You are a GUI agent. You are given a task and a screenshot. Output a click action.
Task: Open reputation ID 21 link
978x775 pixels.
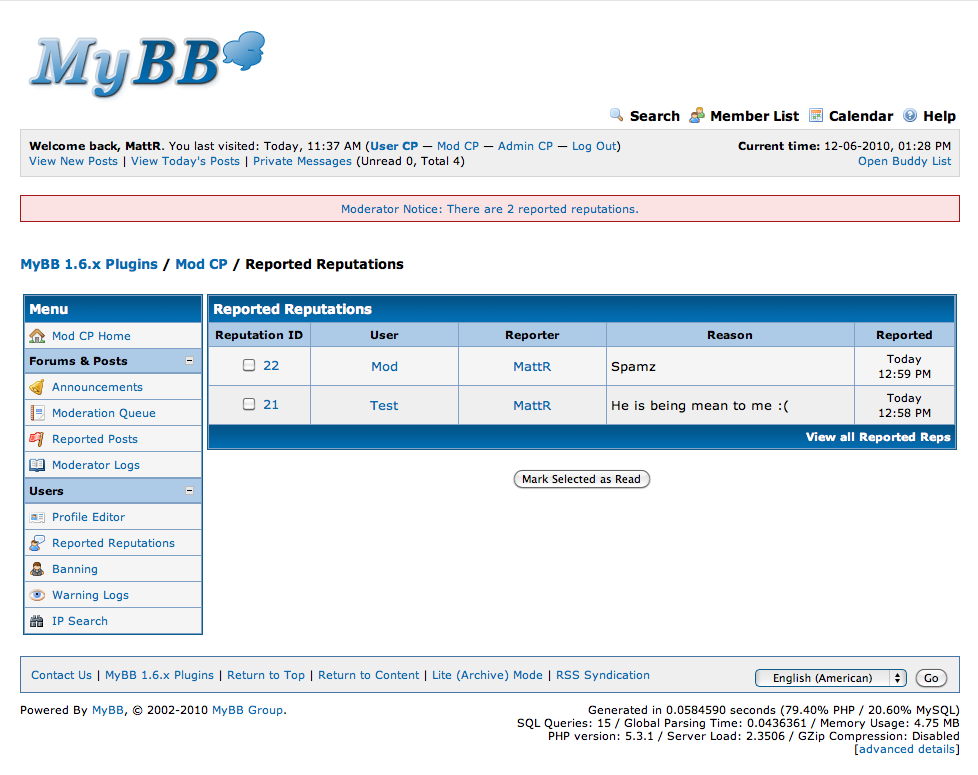click(271, 405)
